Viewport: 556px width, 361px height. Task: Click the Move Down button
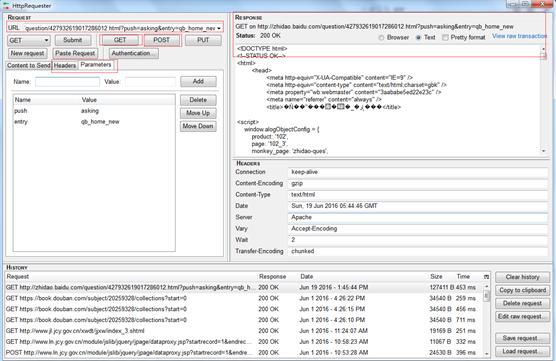(x=198, y=126)
